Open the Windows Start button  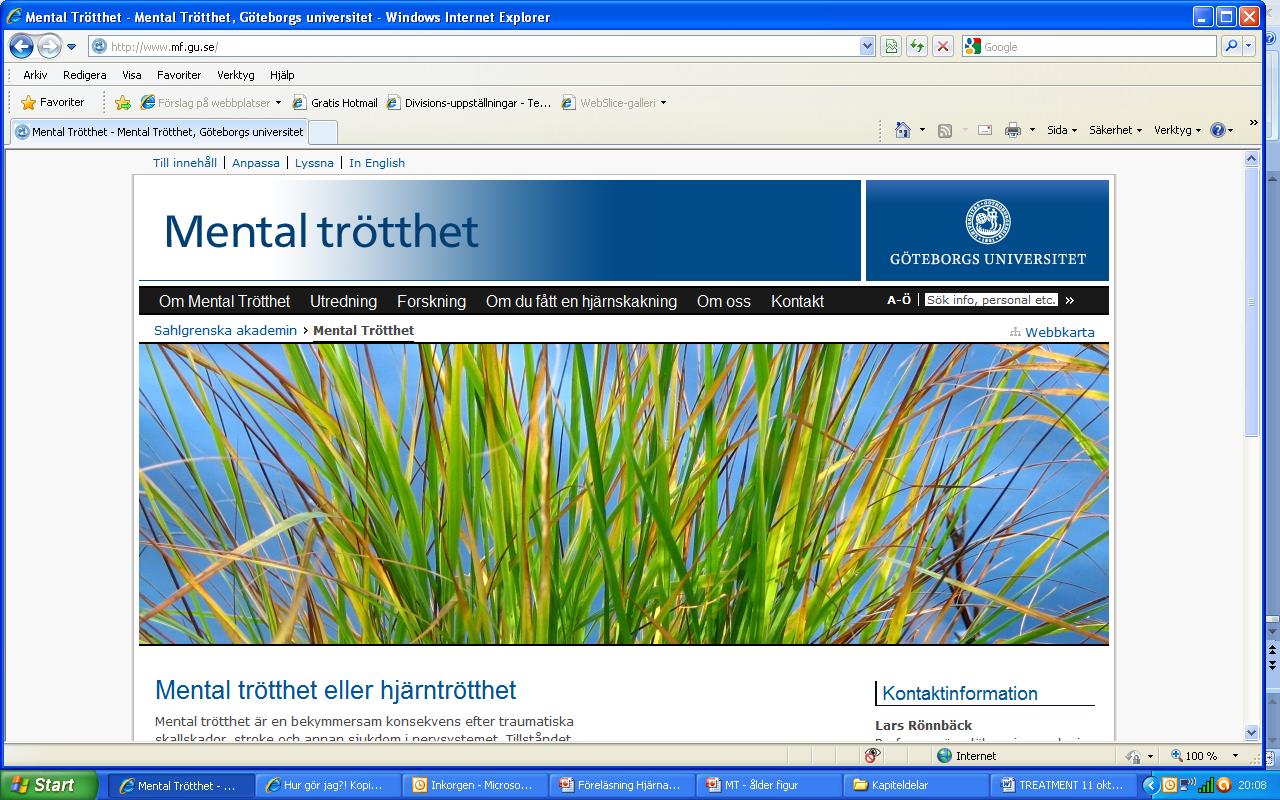pyautogui.click(x=49, y=785)
